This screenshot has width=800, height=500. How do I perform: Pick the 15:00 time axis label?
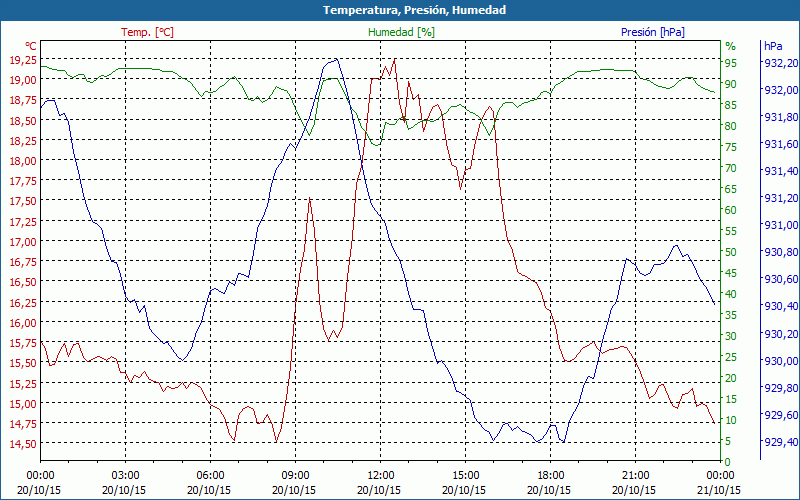(x=465, y=476)
